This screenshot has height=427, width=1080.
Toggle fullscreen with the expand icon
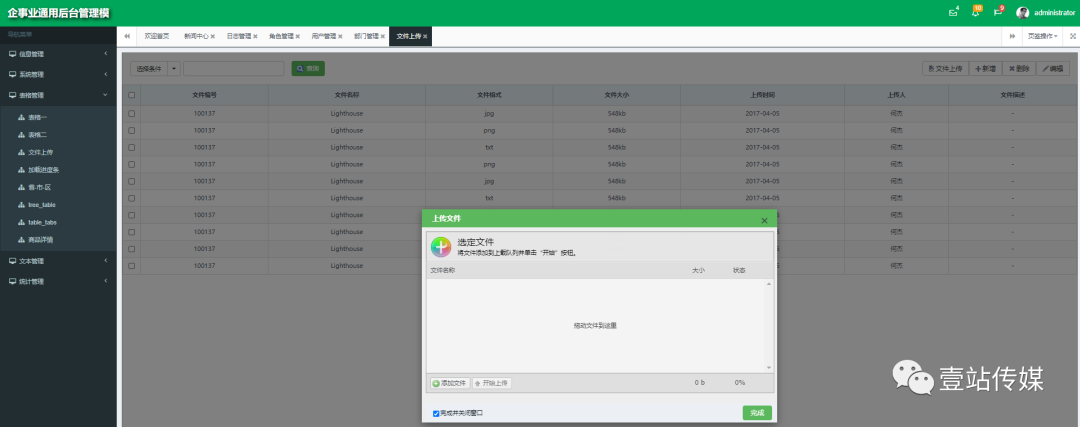click(1072, 36)
